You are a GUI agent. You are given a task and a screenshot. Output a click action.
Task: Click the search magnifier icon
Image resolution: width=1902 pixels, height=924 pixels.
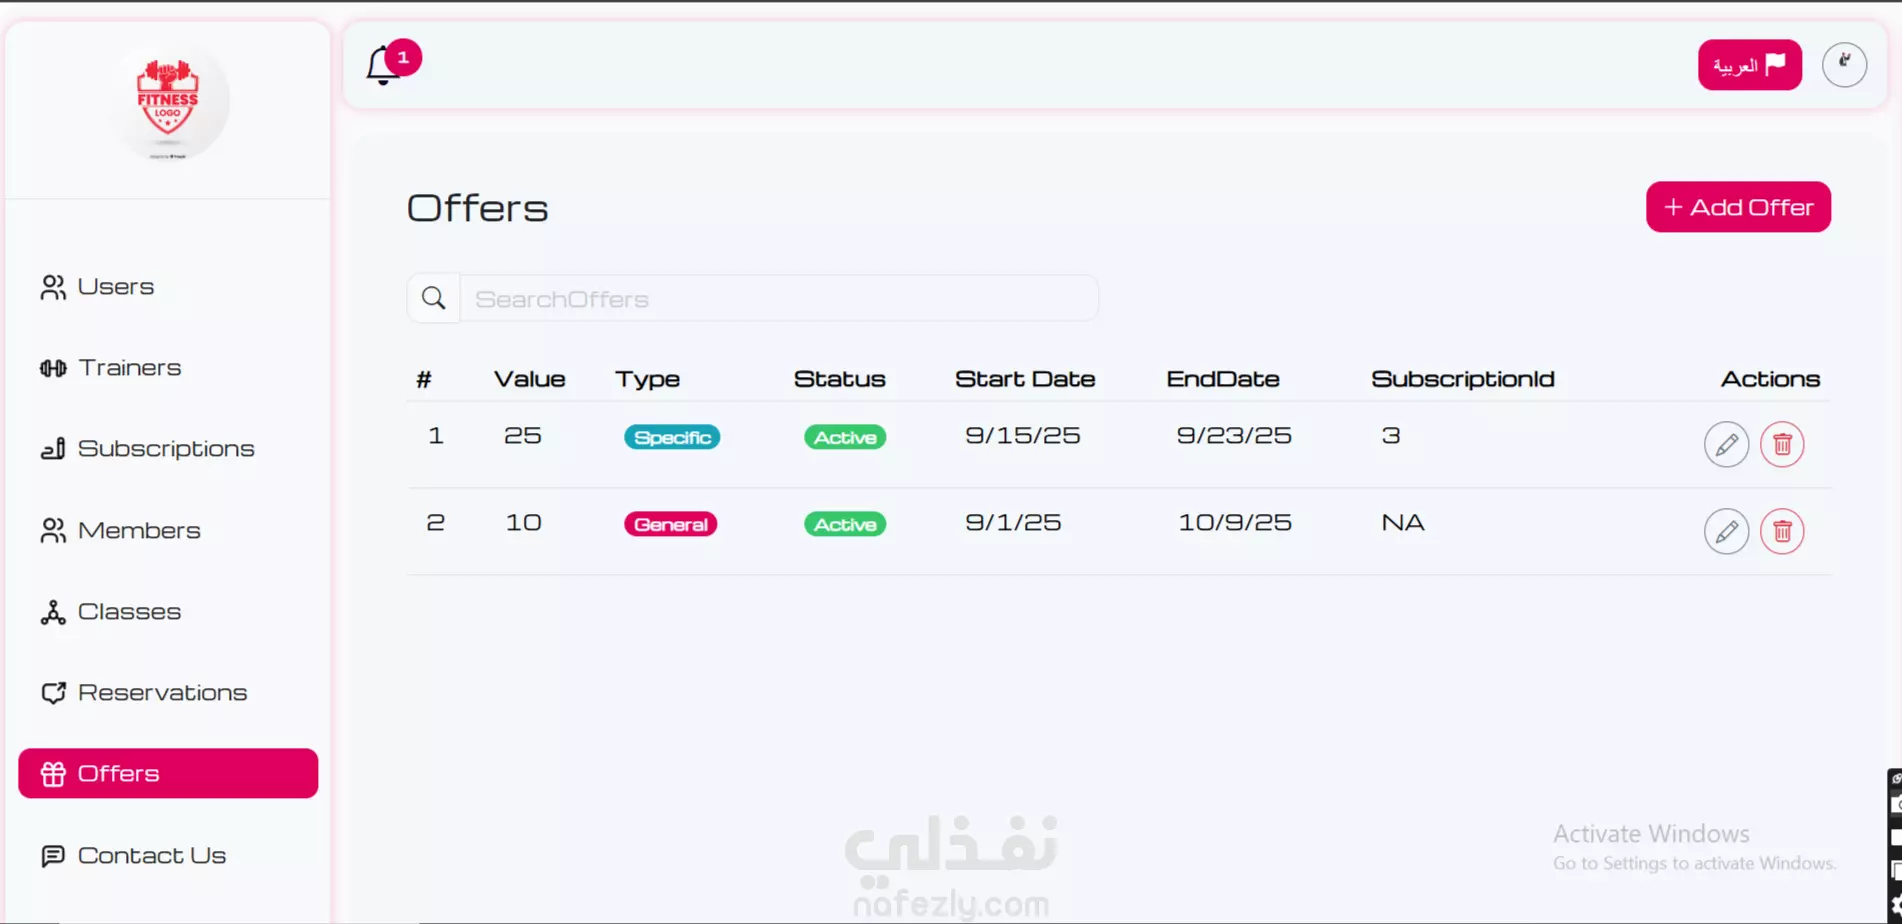434,298
